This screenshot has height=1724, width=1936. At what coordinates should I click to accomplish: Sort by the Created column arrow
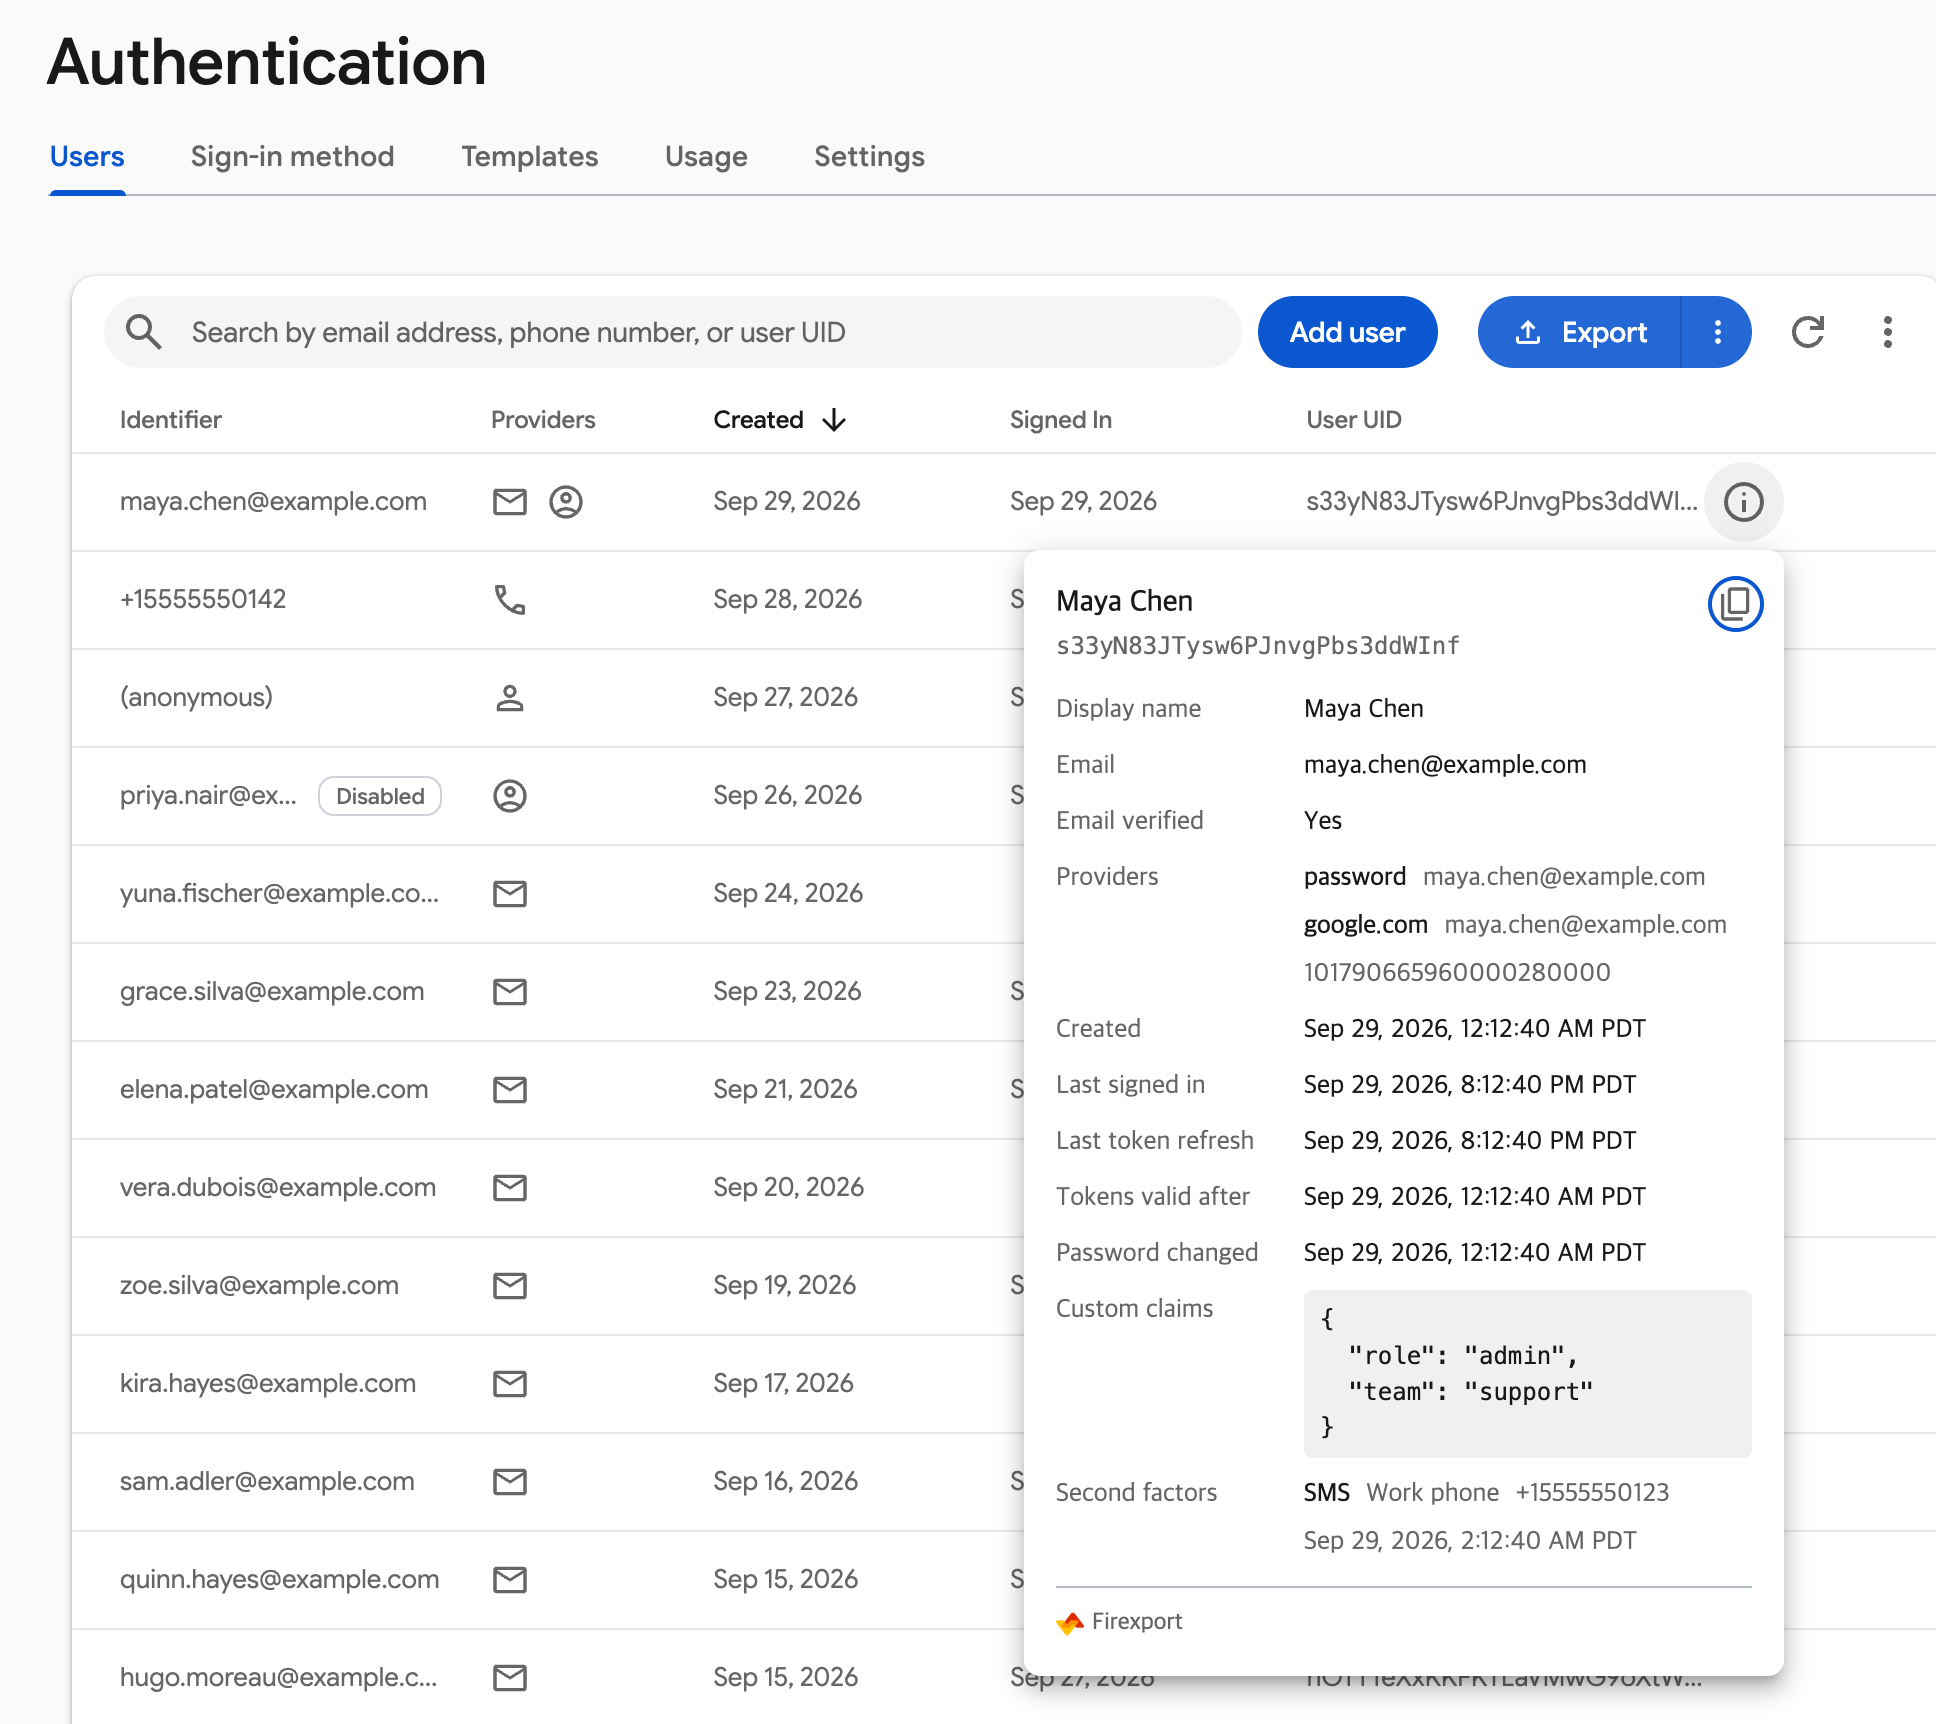(x=834, y=420)
